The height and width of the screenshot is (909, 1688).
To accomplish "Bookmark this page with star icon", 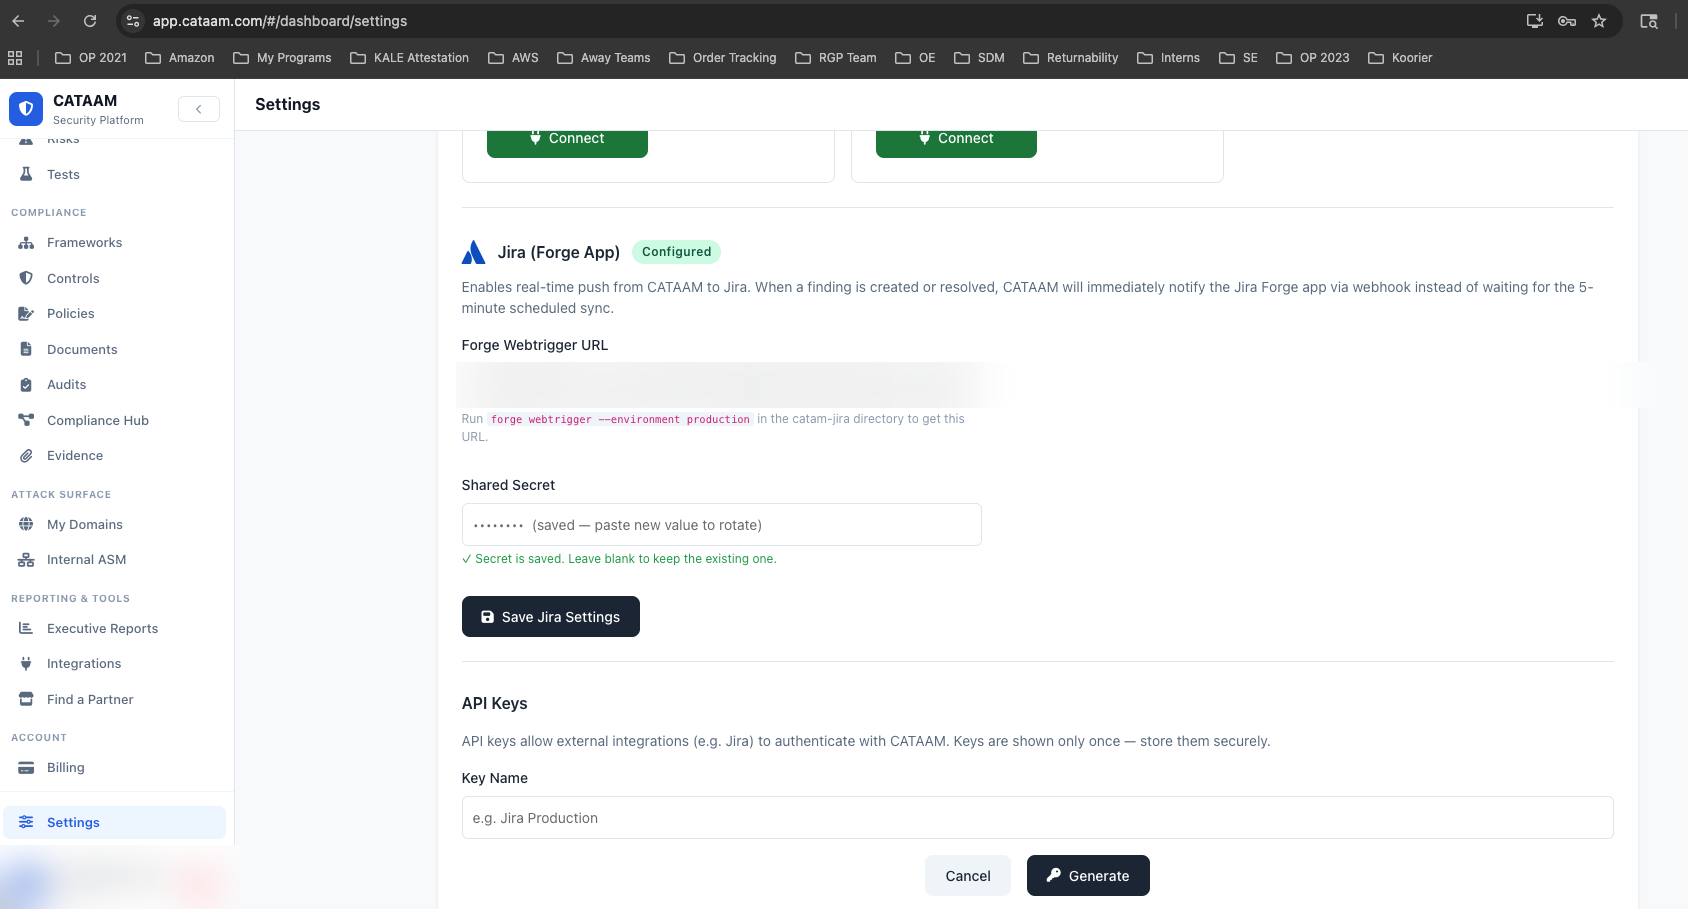I will pyautogui.click(x=1599, y=21).
